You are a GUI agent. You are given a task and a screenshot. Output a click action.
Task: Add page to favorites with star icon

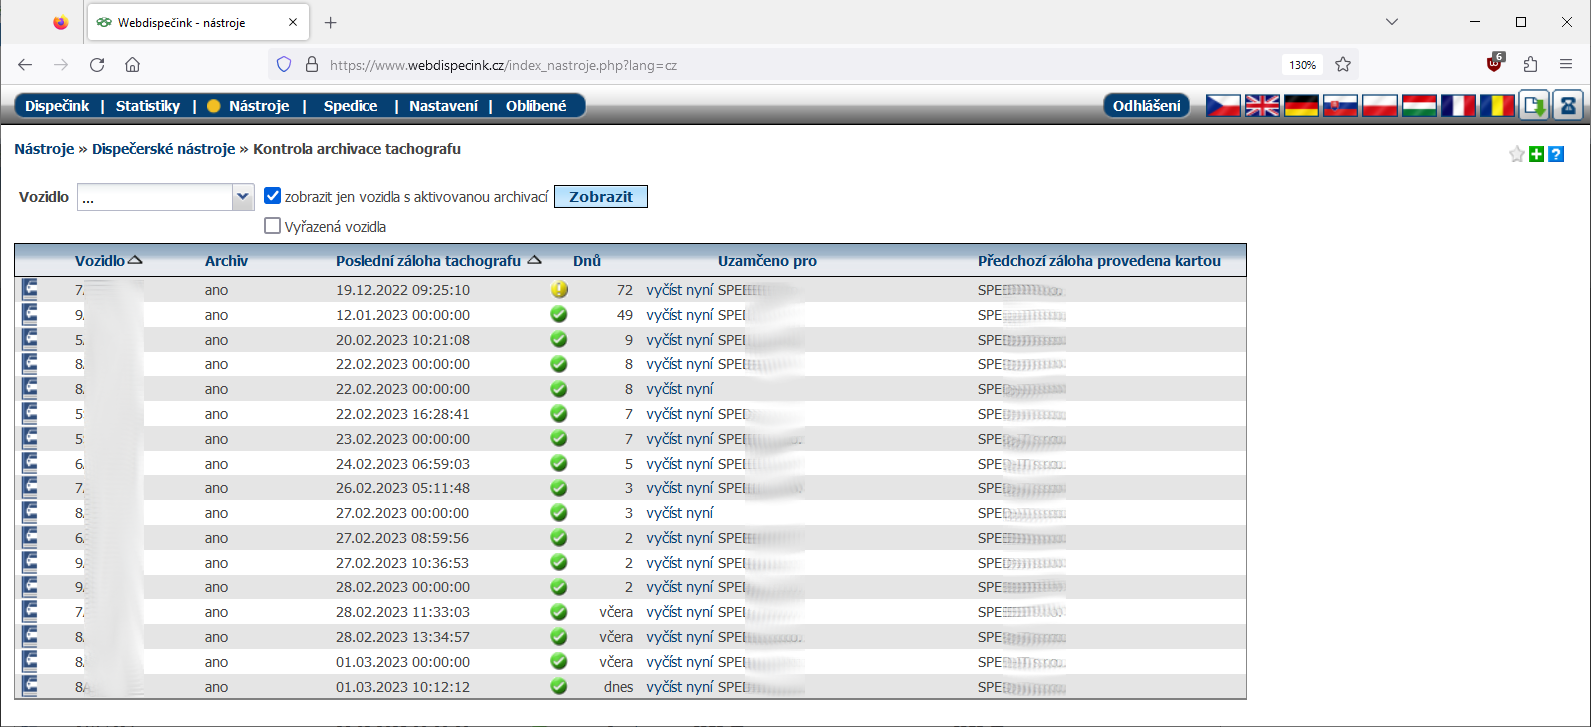pos(1517,154)
